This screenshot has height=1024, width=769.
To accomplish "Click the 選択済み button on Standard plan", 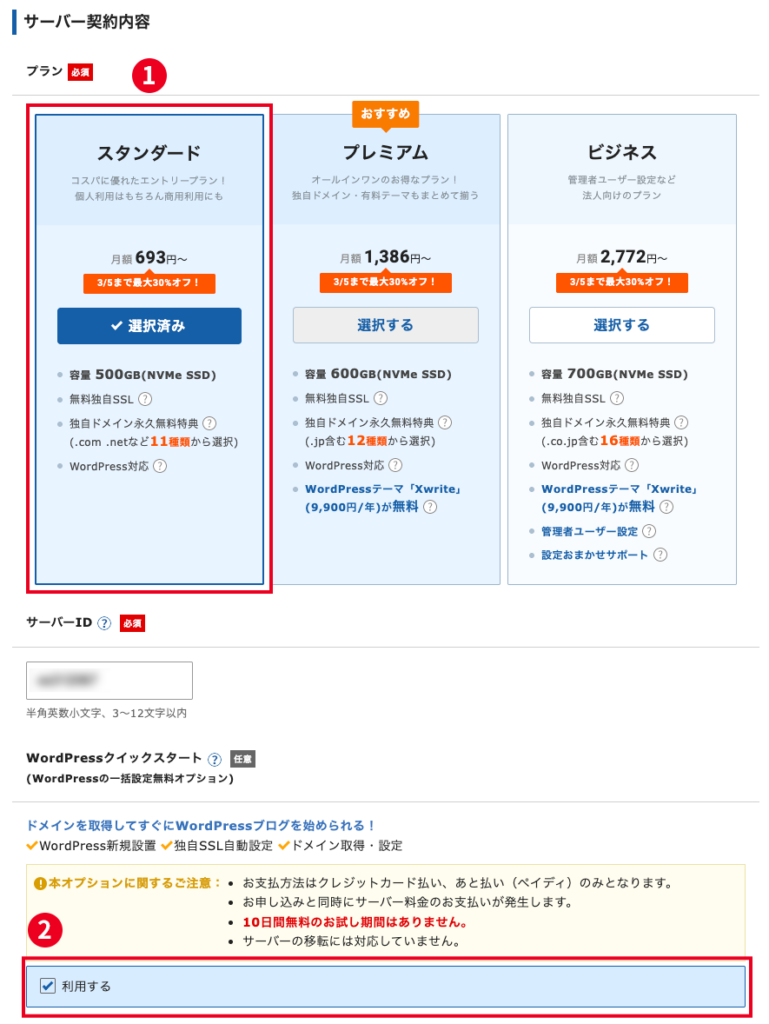I will click(149, 325).
